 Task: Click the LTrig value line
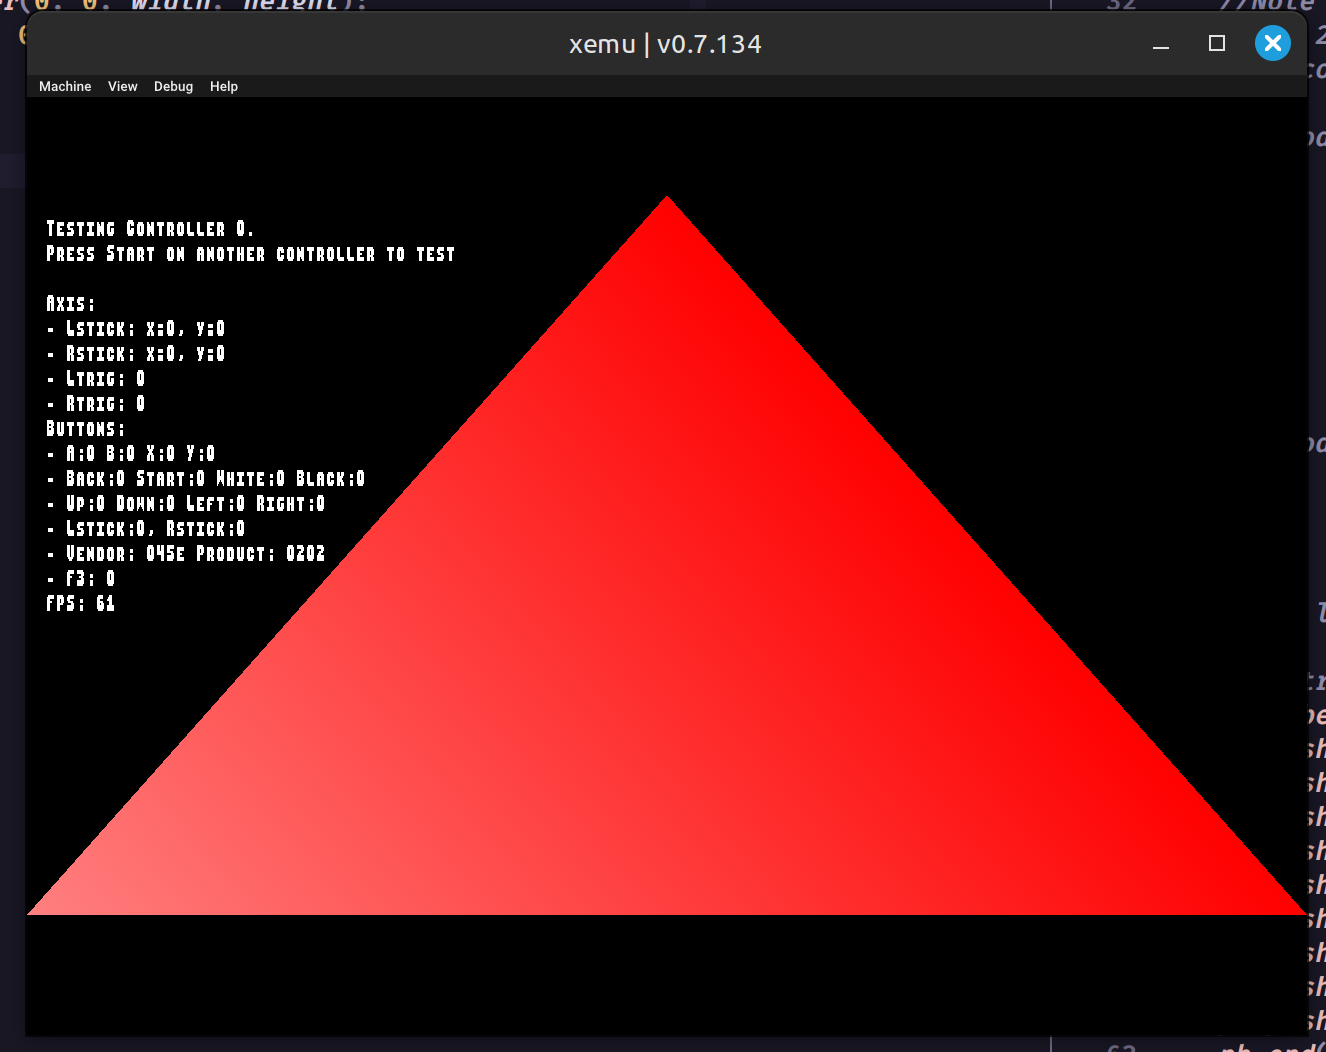(x=105, y=379)
